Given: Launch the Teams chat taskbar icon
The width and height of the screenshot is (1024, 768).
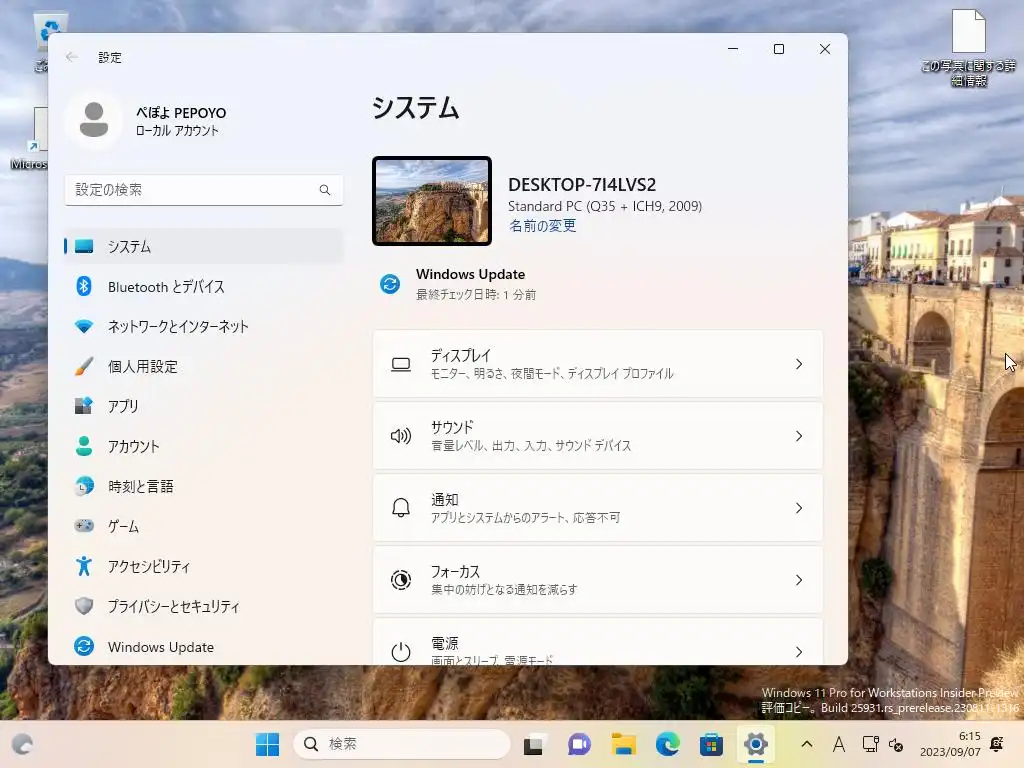Looking at the screenshot, I should [579, 744].
